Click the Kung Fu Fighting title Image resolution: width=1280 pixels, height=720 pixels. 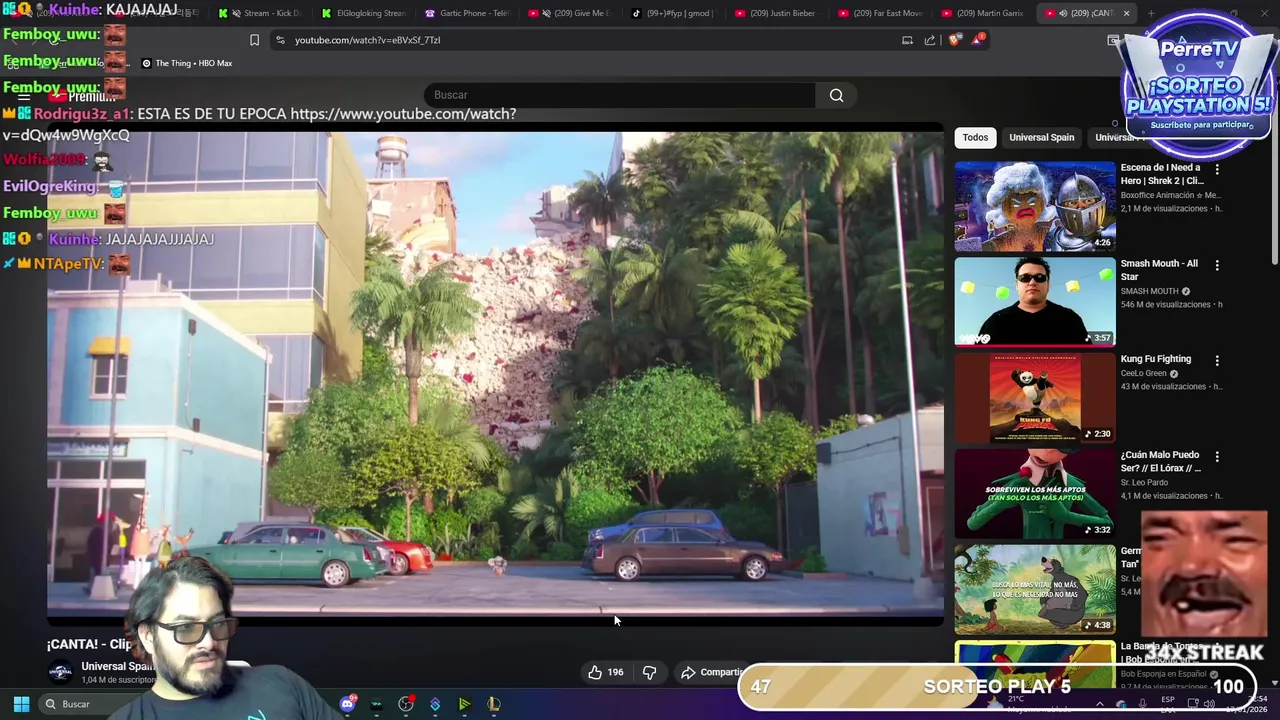(x=1155, y=359)
